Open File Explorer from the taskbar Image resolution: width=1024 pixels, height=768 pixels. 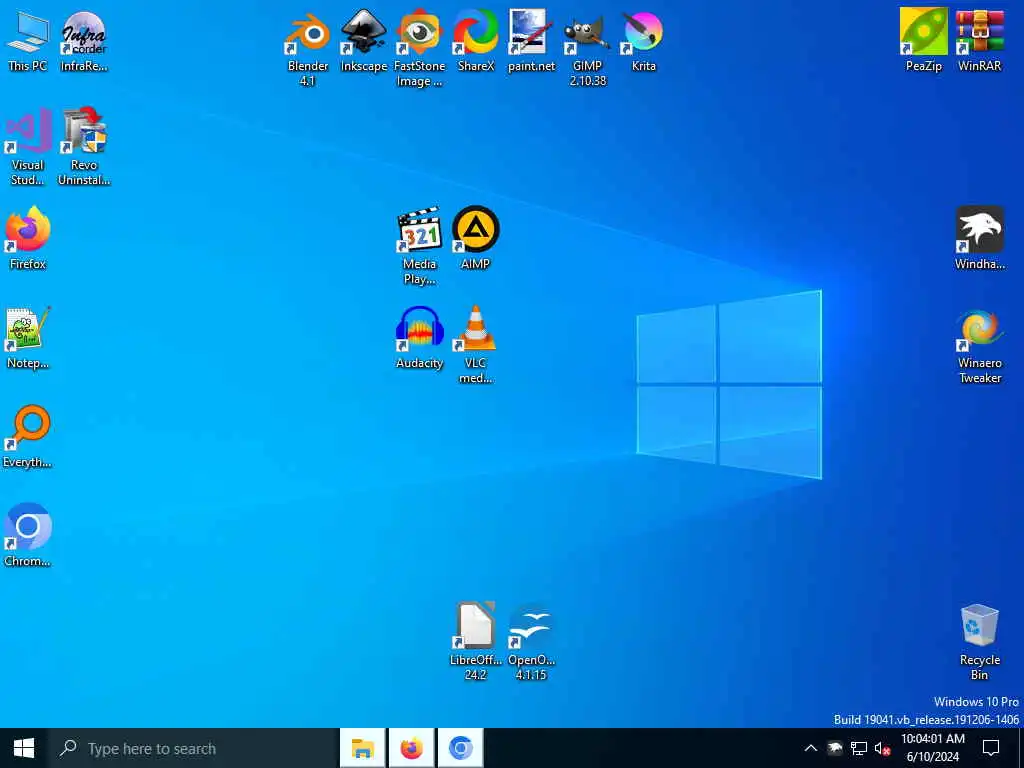(363, 748)
